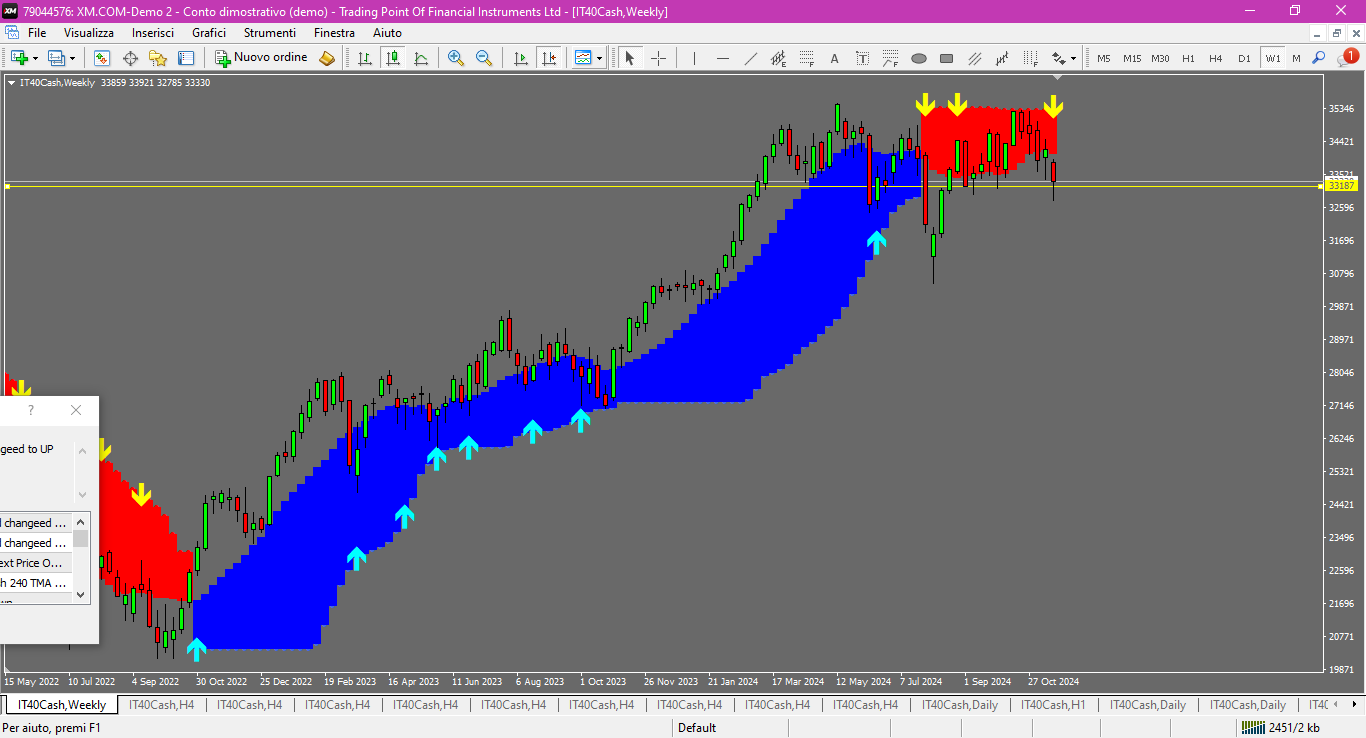Expand the new chart dropdown arrow

coord(34,58)
